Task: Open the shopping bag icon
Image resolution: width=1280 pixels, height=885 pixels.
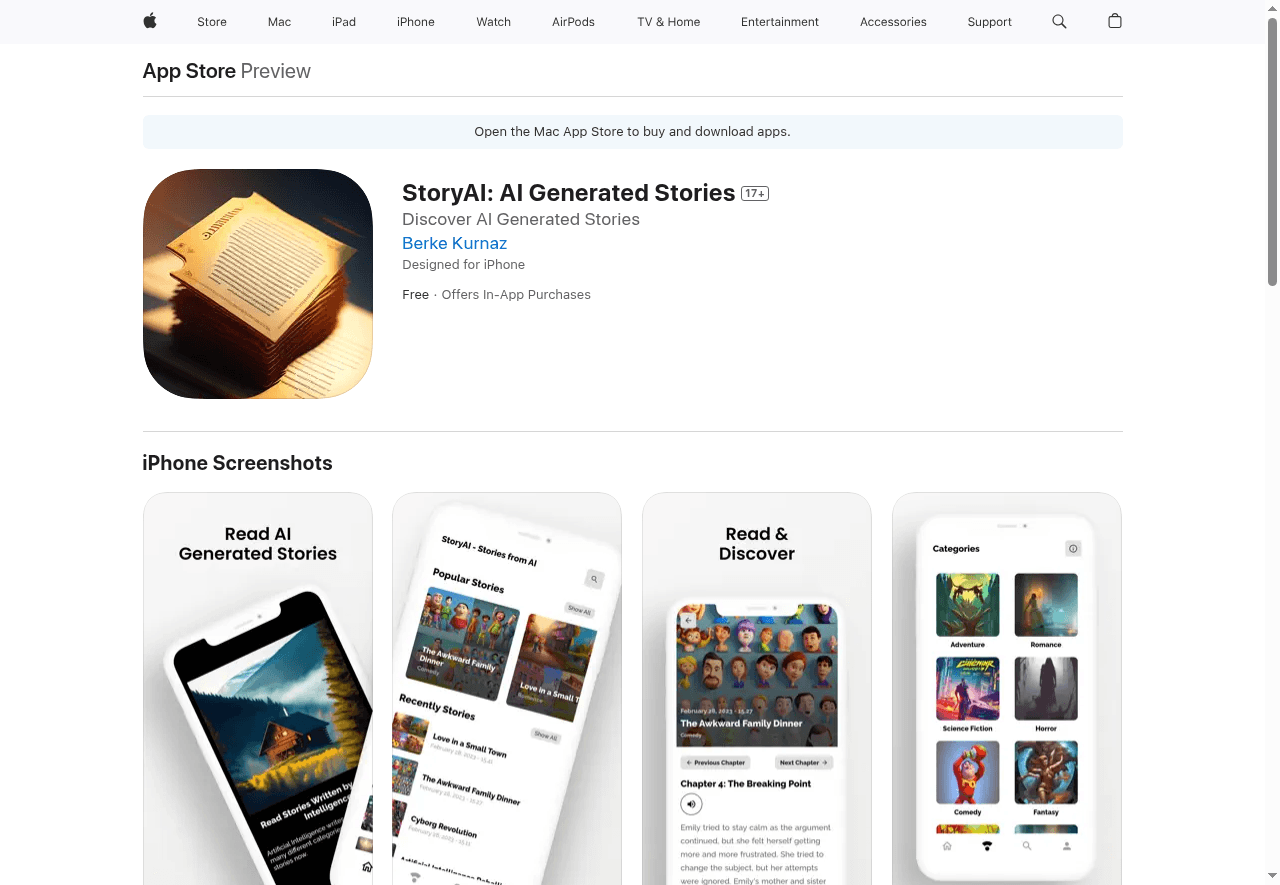Action: coord(1115,21)
